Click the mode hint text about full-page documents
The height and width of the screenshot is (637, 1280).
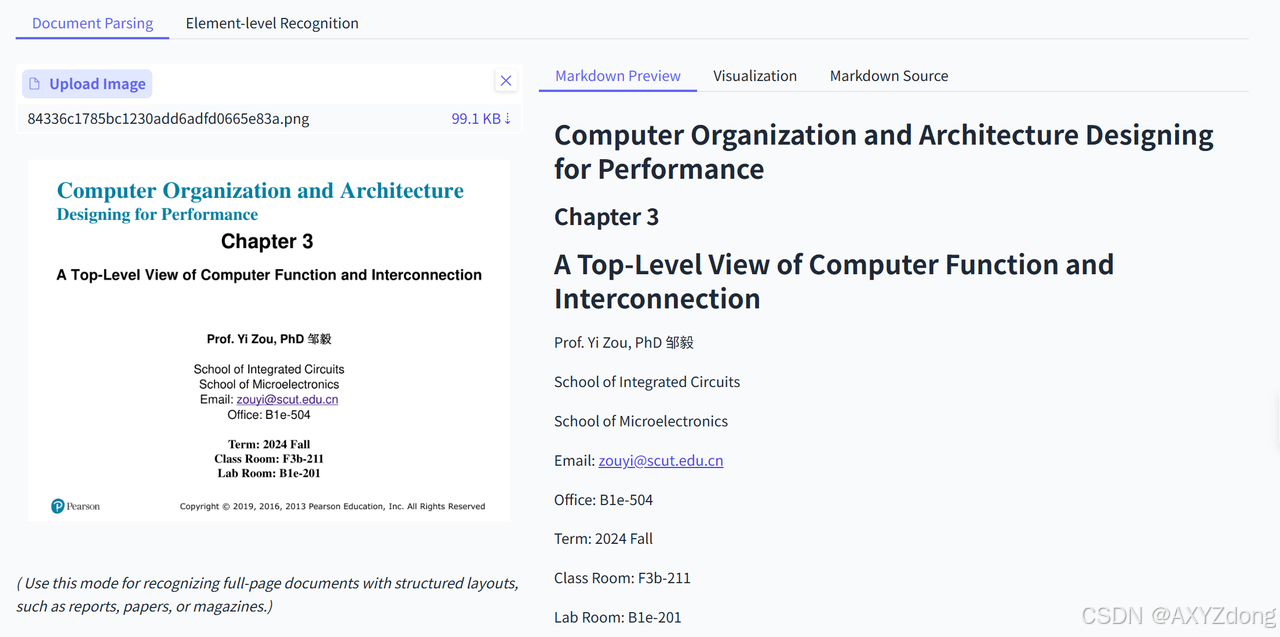point(268,594)
